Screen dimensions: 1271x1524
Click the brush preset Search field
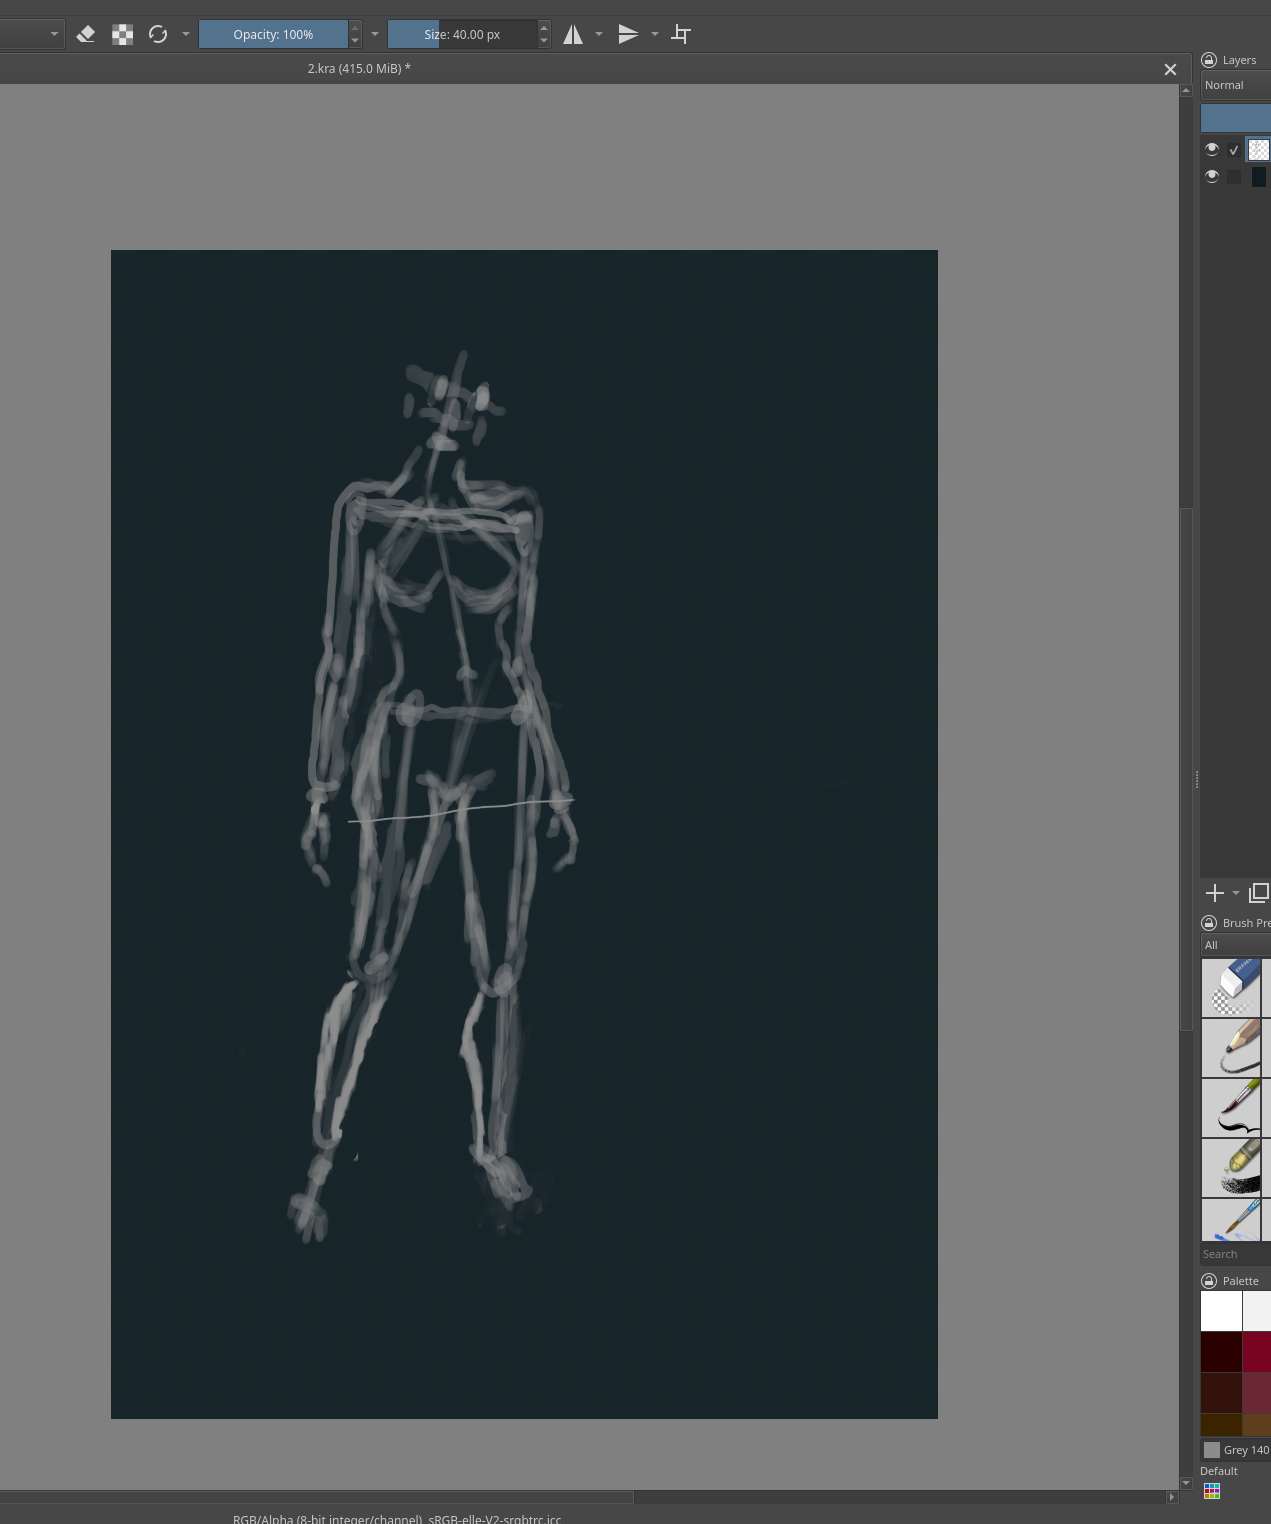[x=1236, y=1254]
